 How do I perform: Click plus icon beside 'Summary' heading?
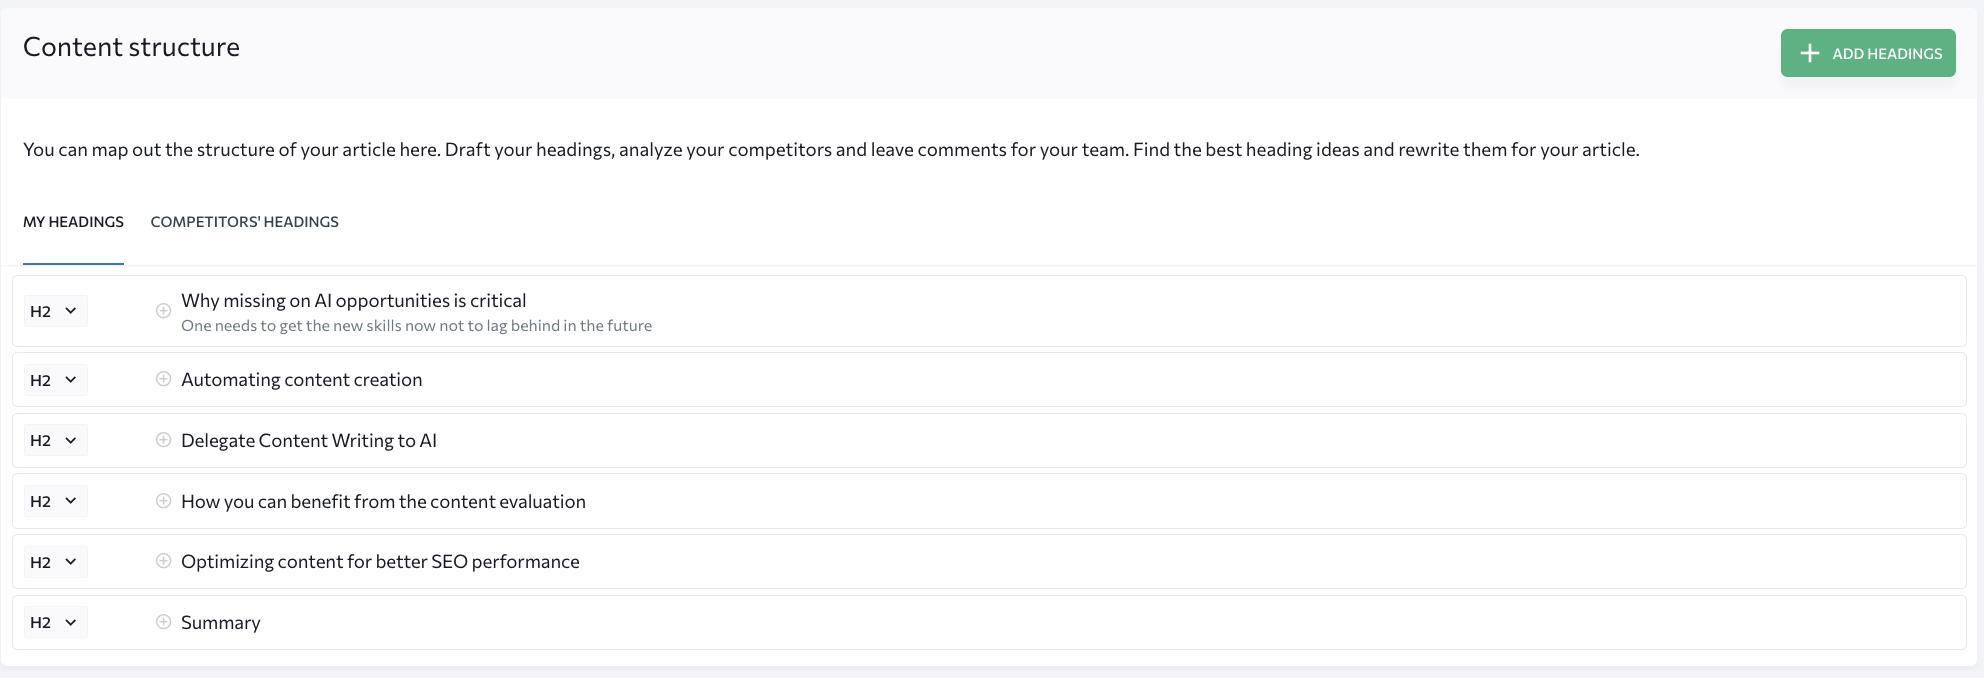(x=163, y=622)
